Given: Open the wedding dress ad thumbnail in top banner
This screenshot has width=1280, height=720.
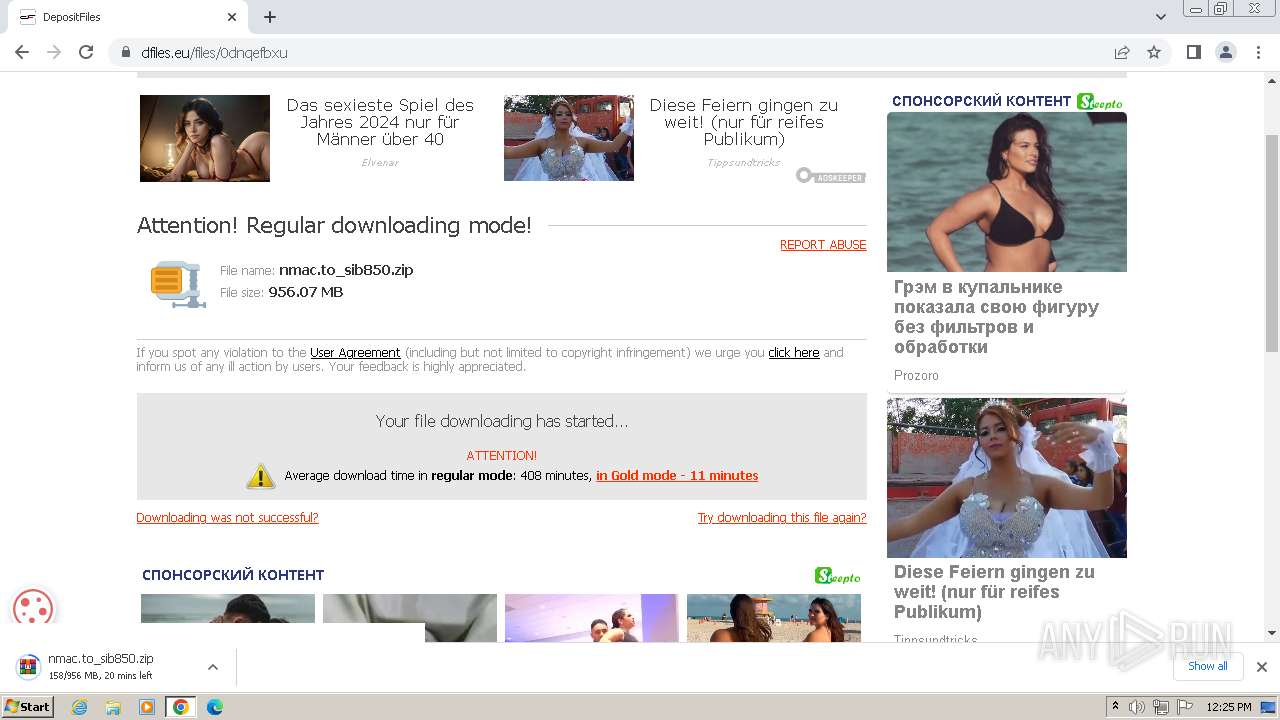Looking at the screenshot, I should 569,138.
